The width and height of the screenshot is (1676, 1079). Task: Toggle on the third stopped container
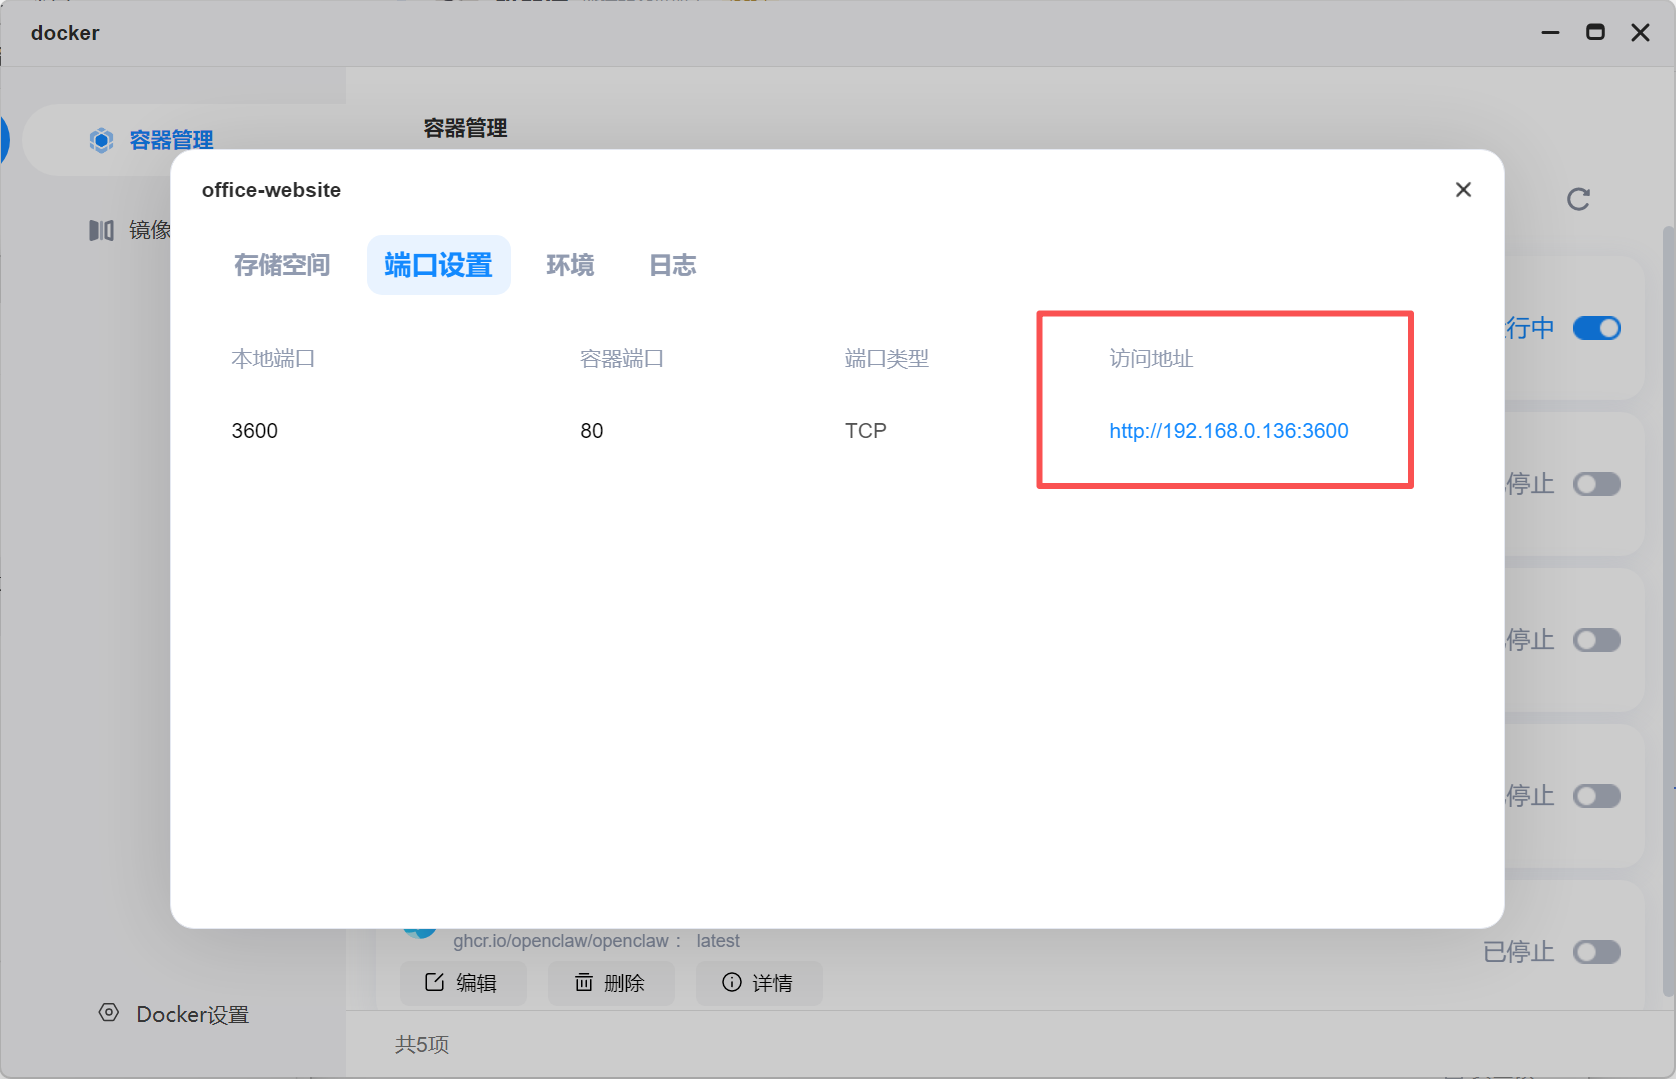pos(1597,640)
